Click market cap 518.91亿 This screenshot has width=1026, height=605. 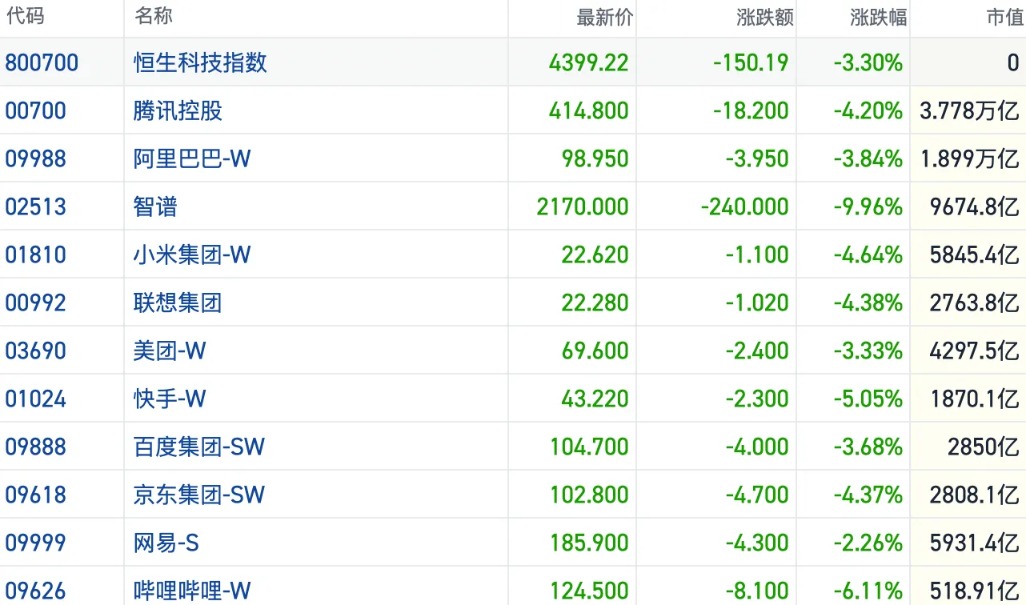click(975, 591)
